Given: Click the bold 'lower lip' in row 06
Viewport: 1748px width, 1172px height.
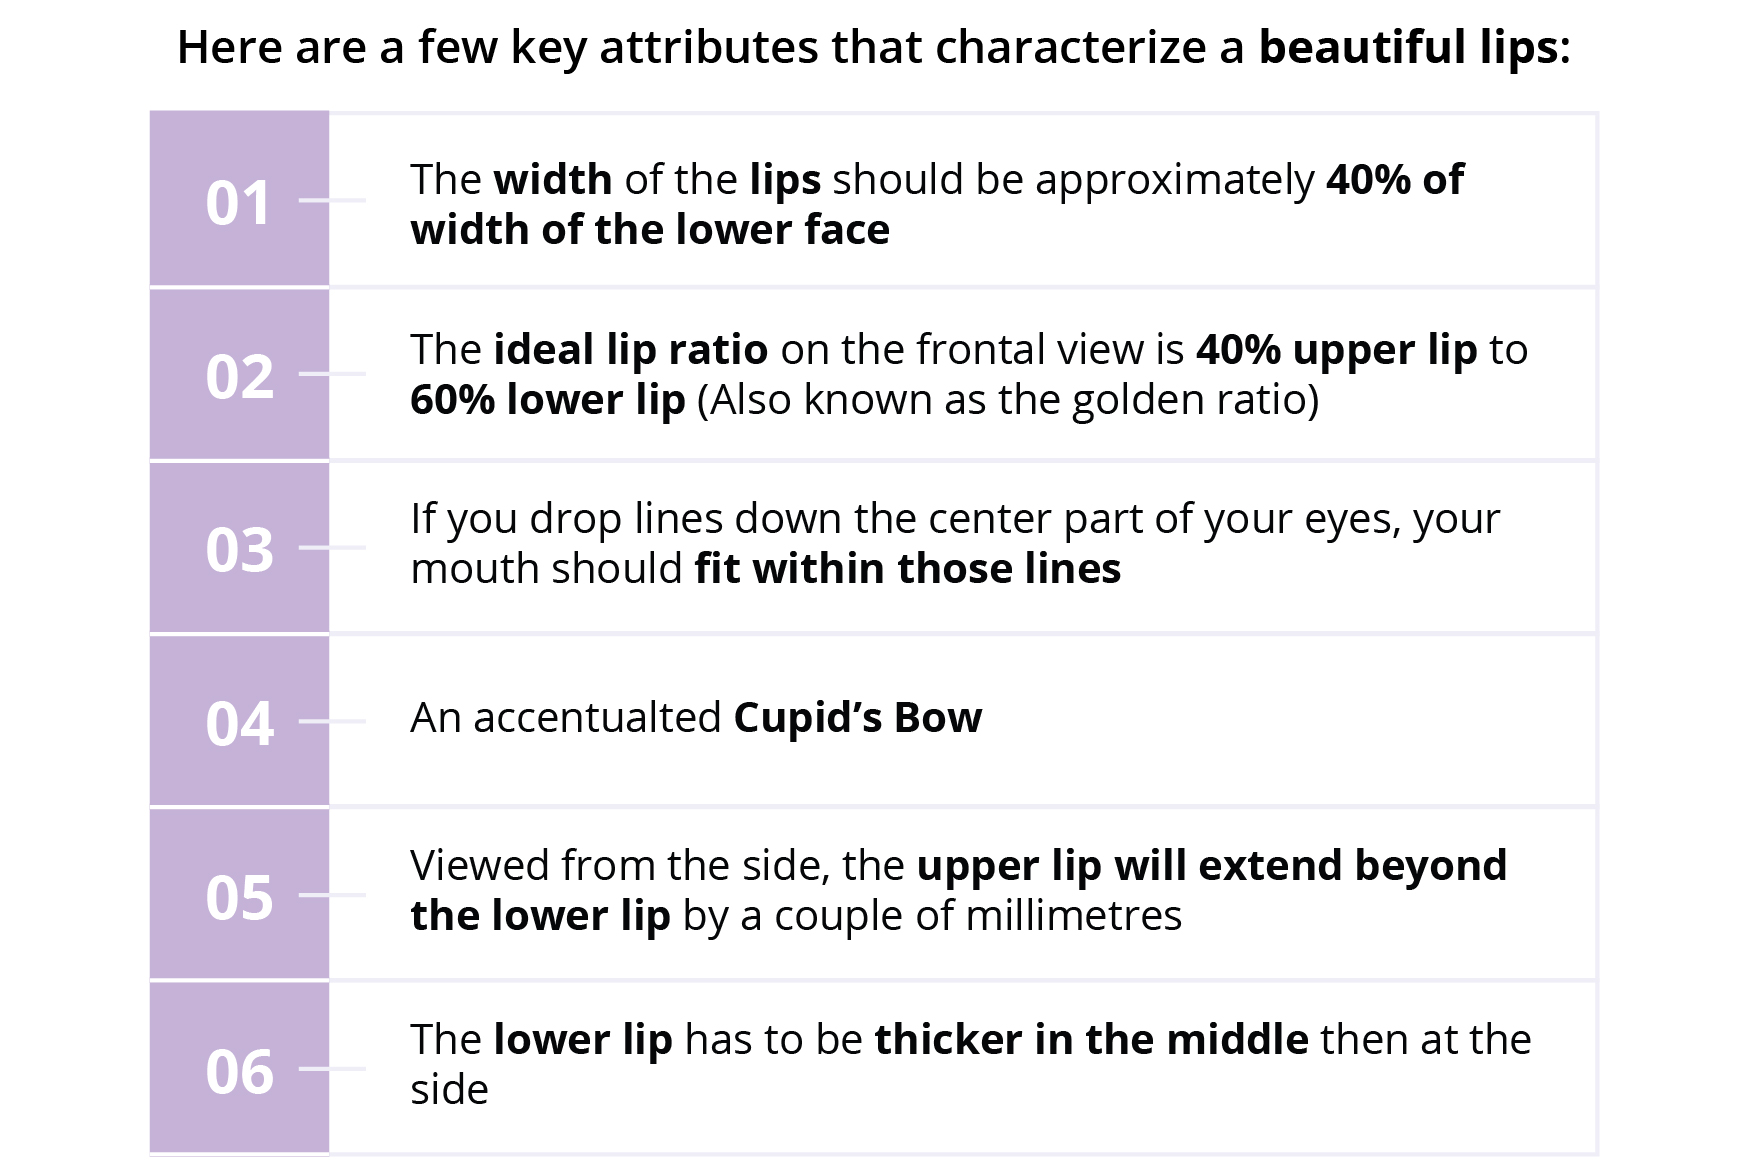Looking at the screenshot, I should [x=583, y=1040].
